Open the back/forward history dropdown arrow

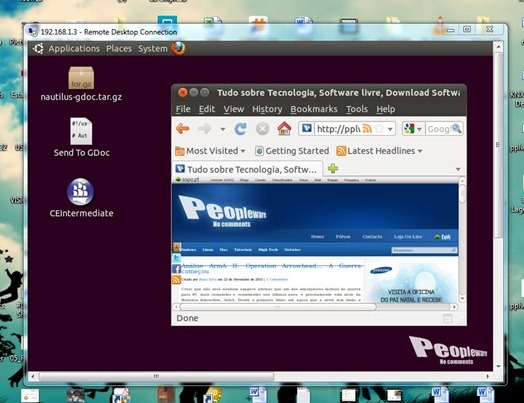pos(223,129)
